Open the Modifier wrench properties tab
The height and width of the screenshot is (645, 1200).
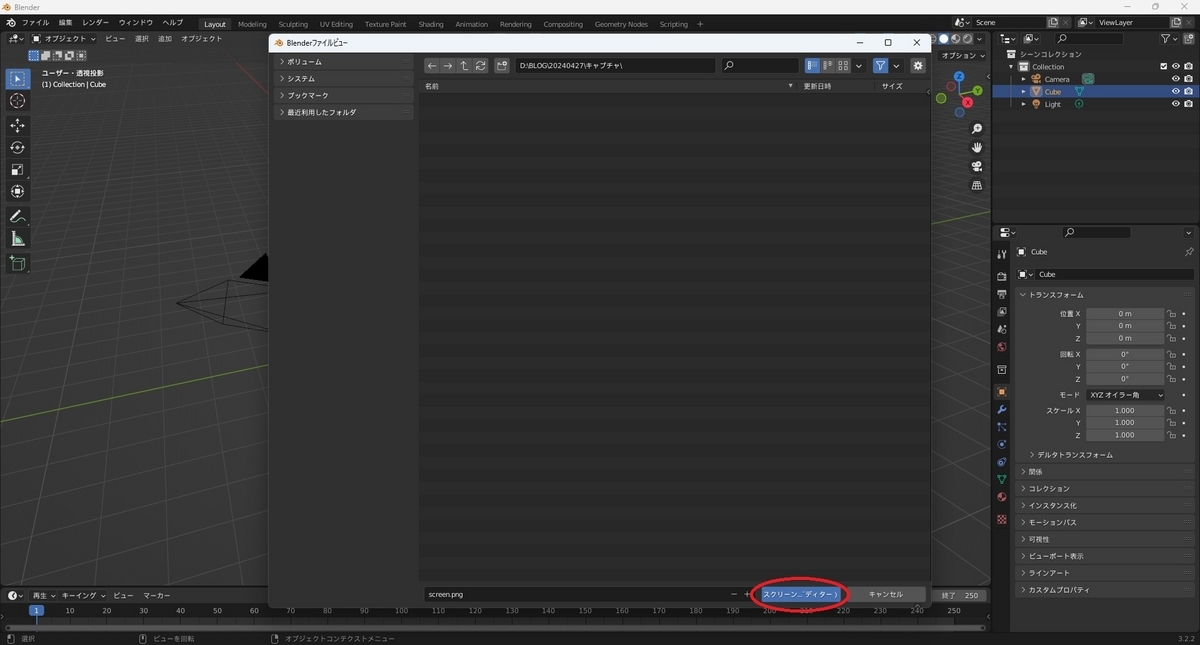point(1002,410)
